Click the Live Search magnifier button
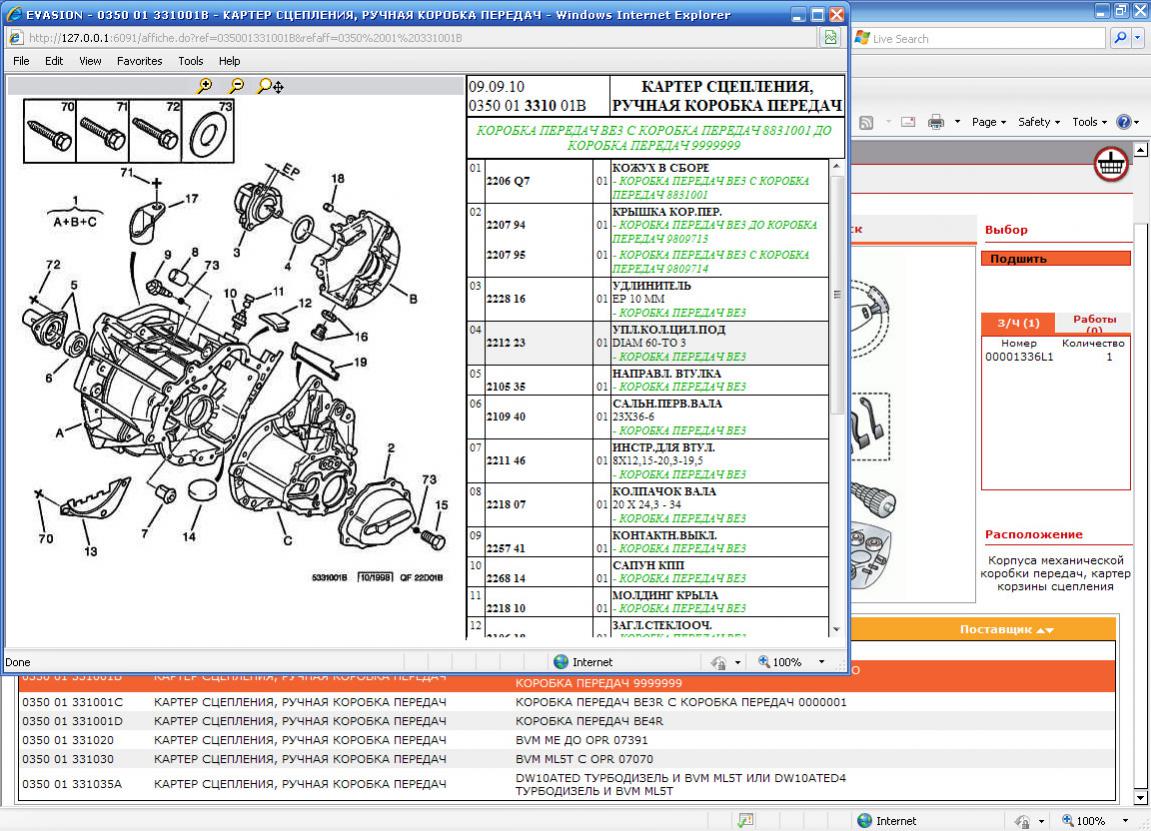The image size is (1151, 831). (x=1119, y=38)
